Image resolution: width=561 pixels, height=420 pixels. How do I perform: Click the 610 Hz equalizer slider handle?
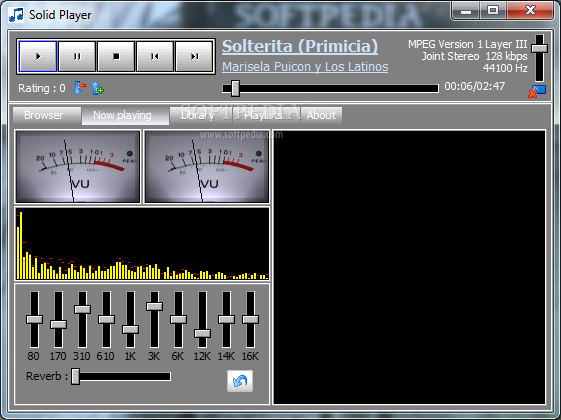pyautogui.click(x=106, y=319)
